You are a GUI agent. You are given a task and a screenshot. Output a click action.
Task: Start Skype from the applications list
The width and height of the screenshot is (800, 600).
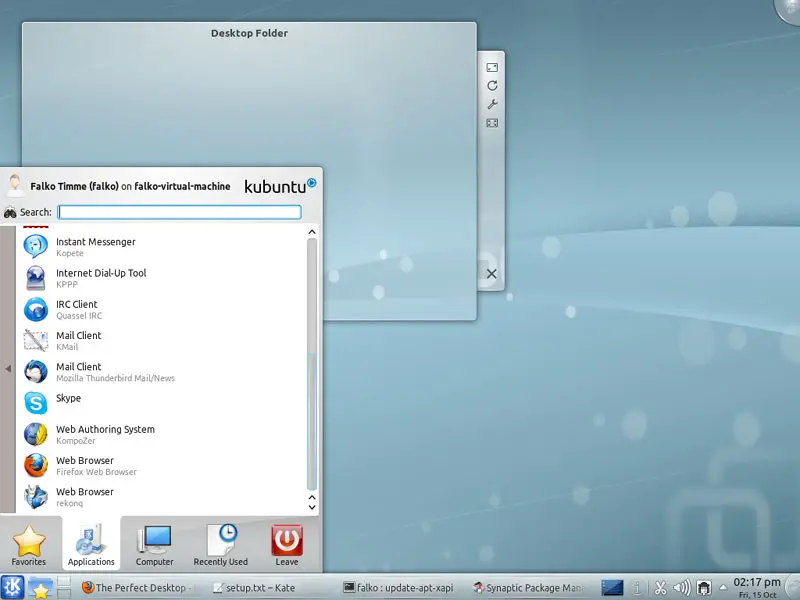point(162,403)
